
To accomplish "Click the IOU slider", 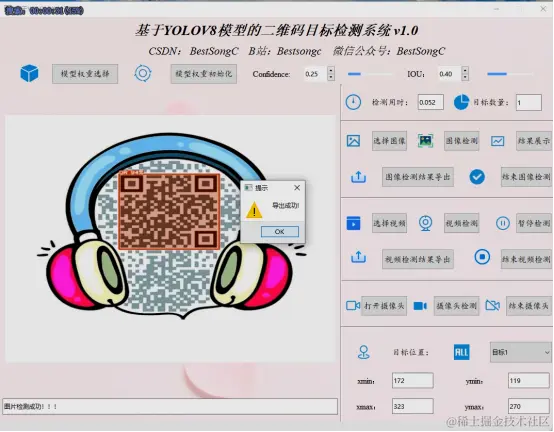I will 509,74.
